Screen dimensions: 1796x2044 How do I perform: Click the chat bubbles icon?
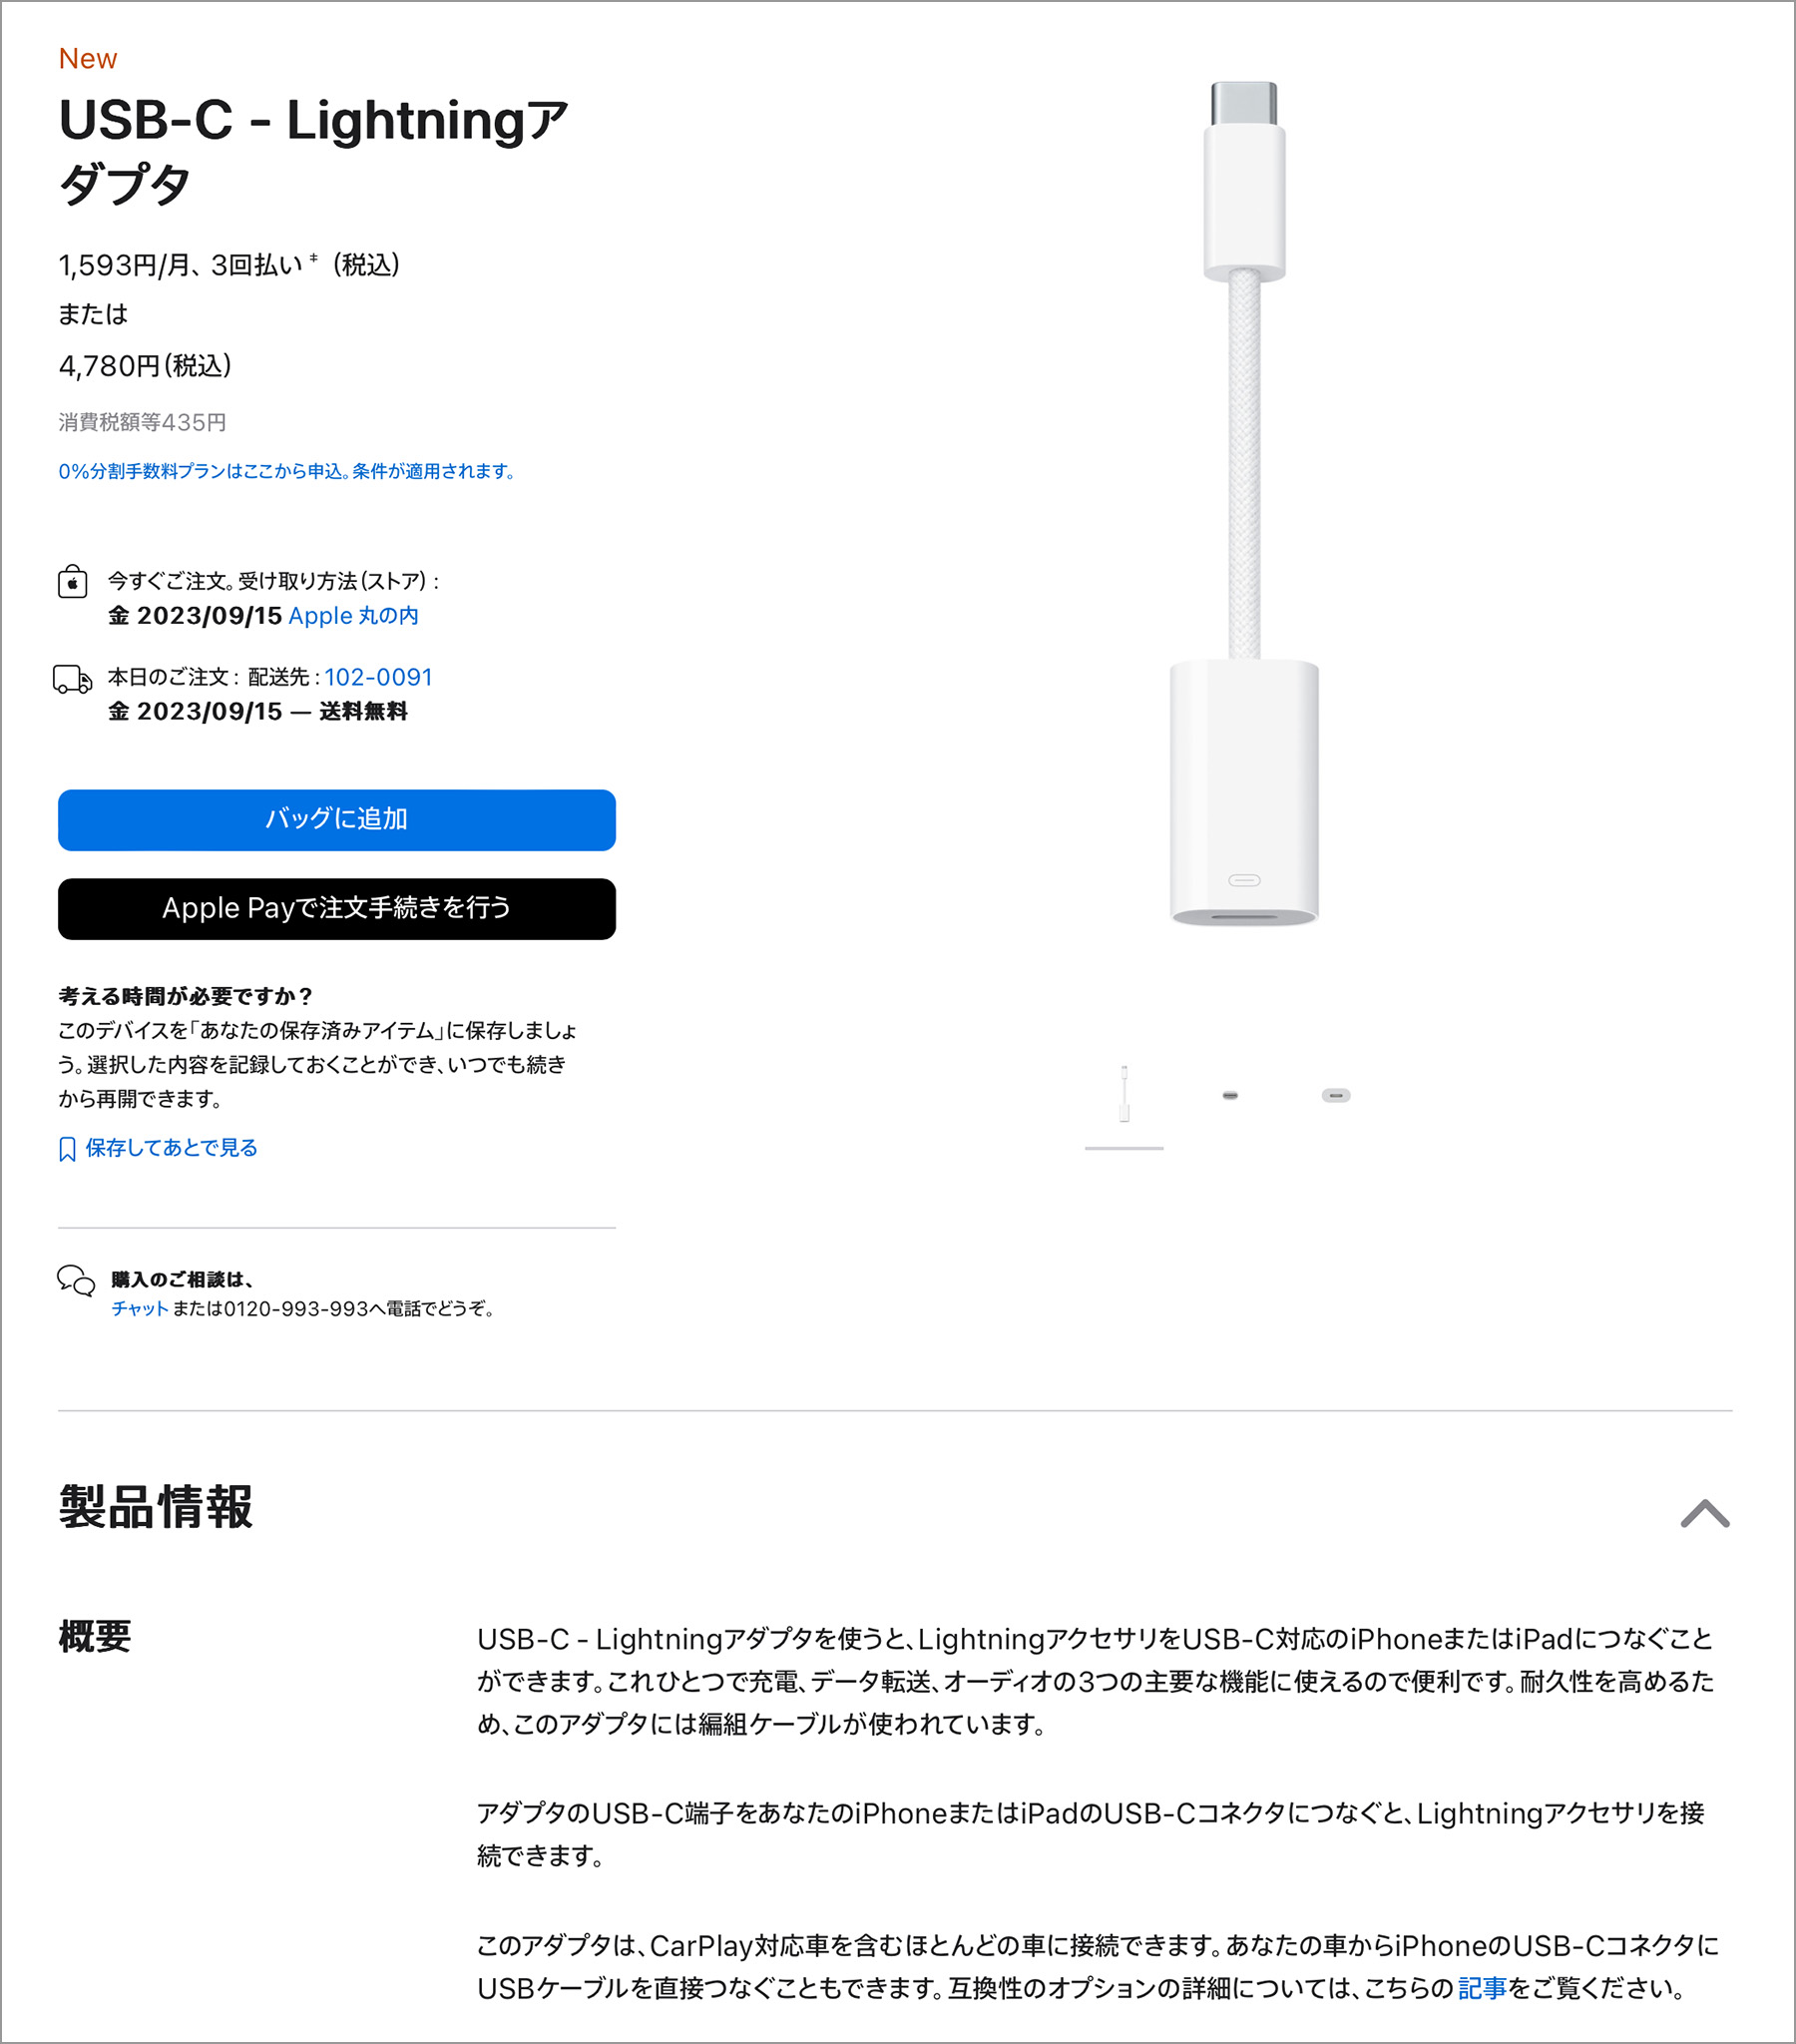pos(75,1280)
